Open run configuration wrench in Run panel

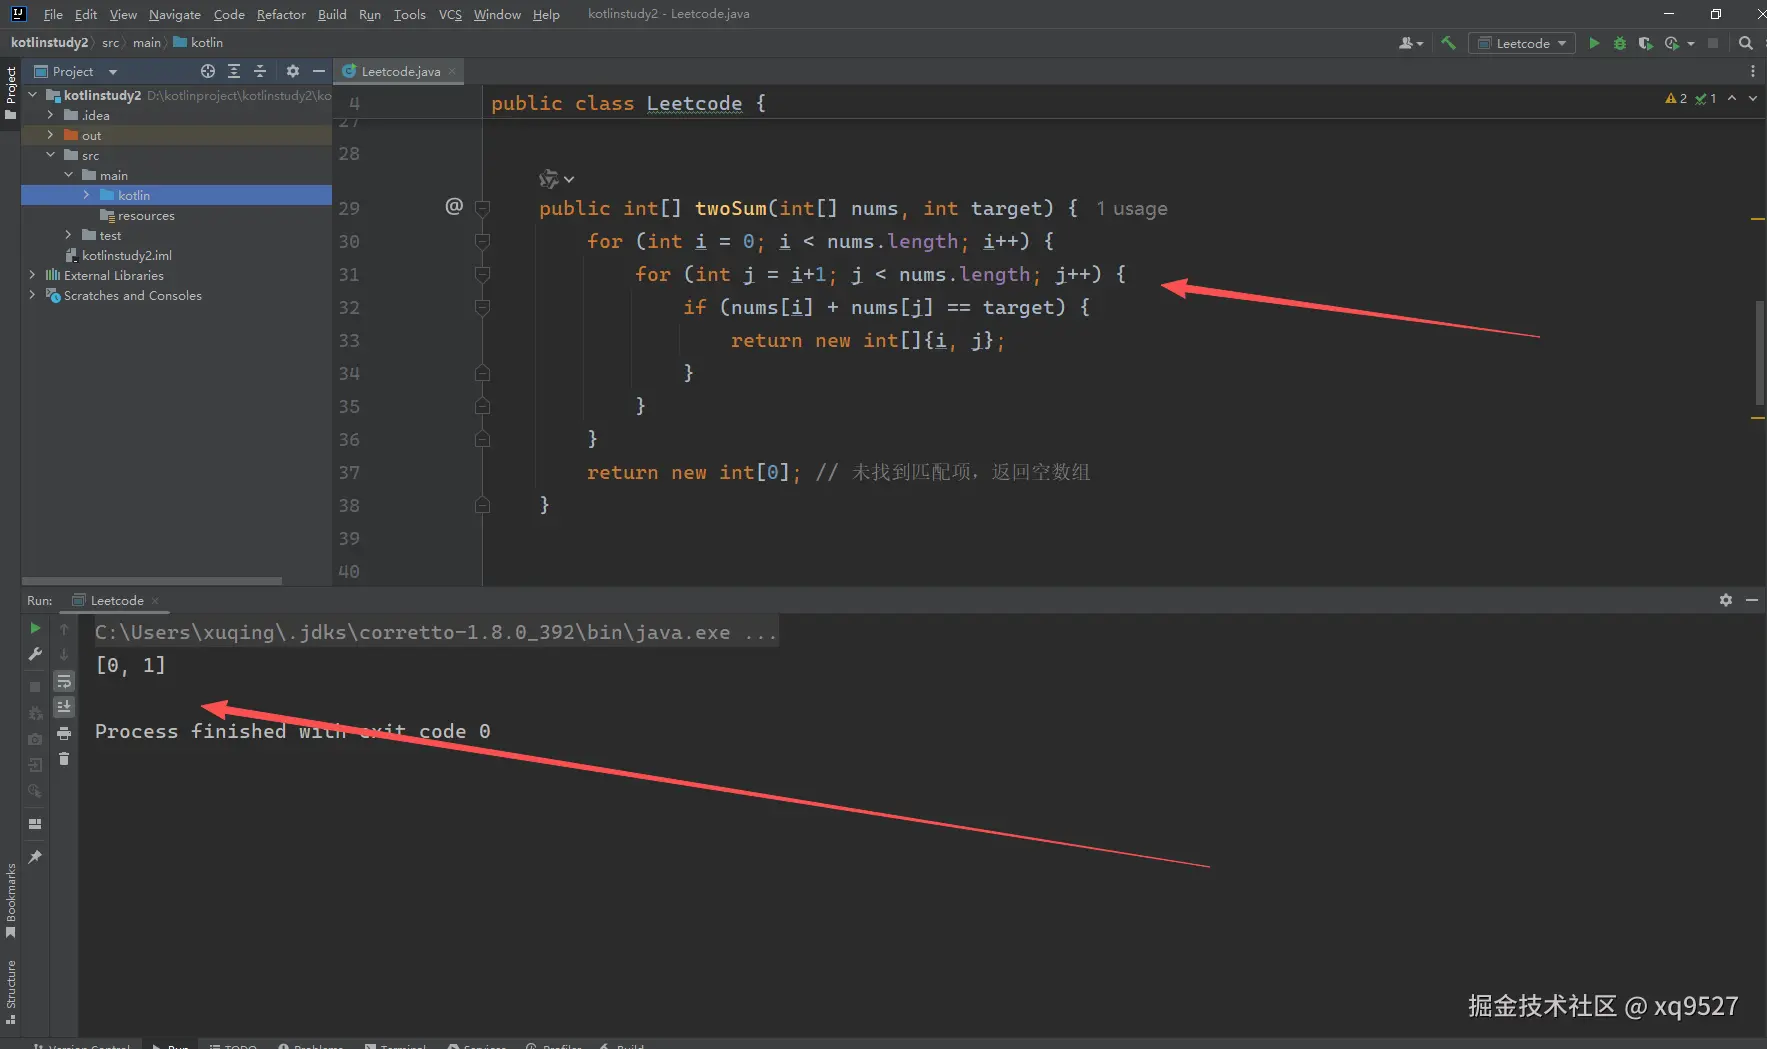tap(35, 654)
